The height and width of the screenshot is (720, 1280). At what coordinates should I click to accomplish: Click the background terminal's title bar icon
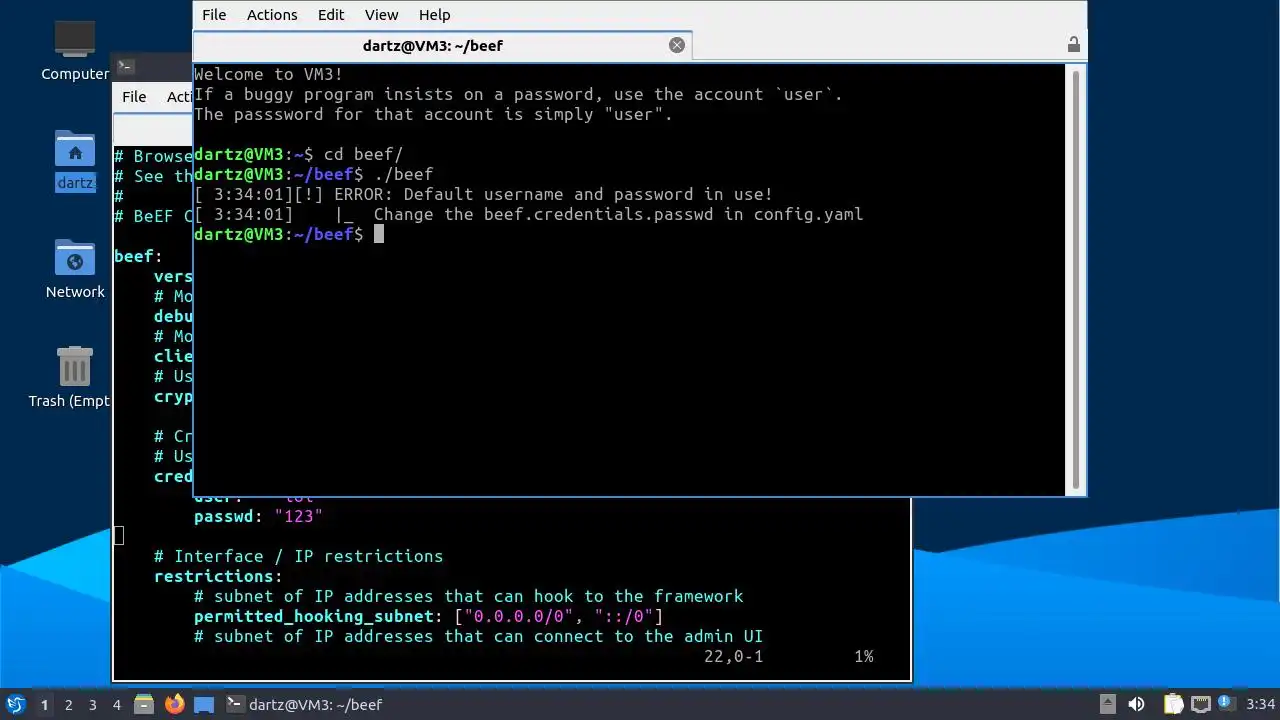coord(125,67)
